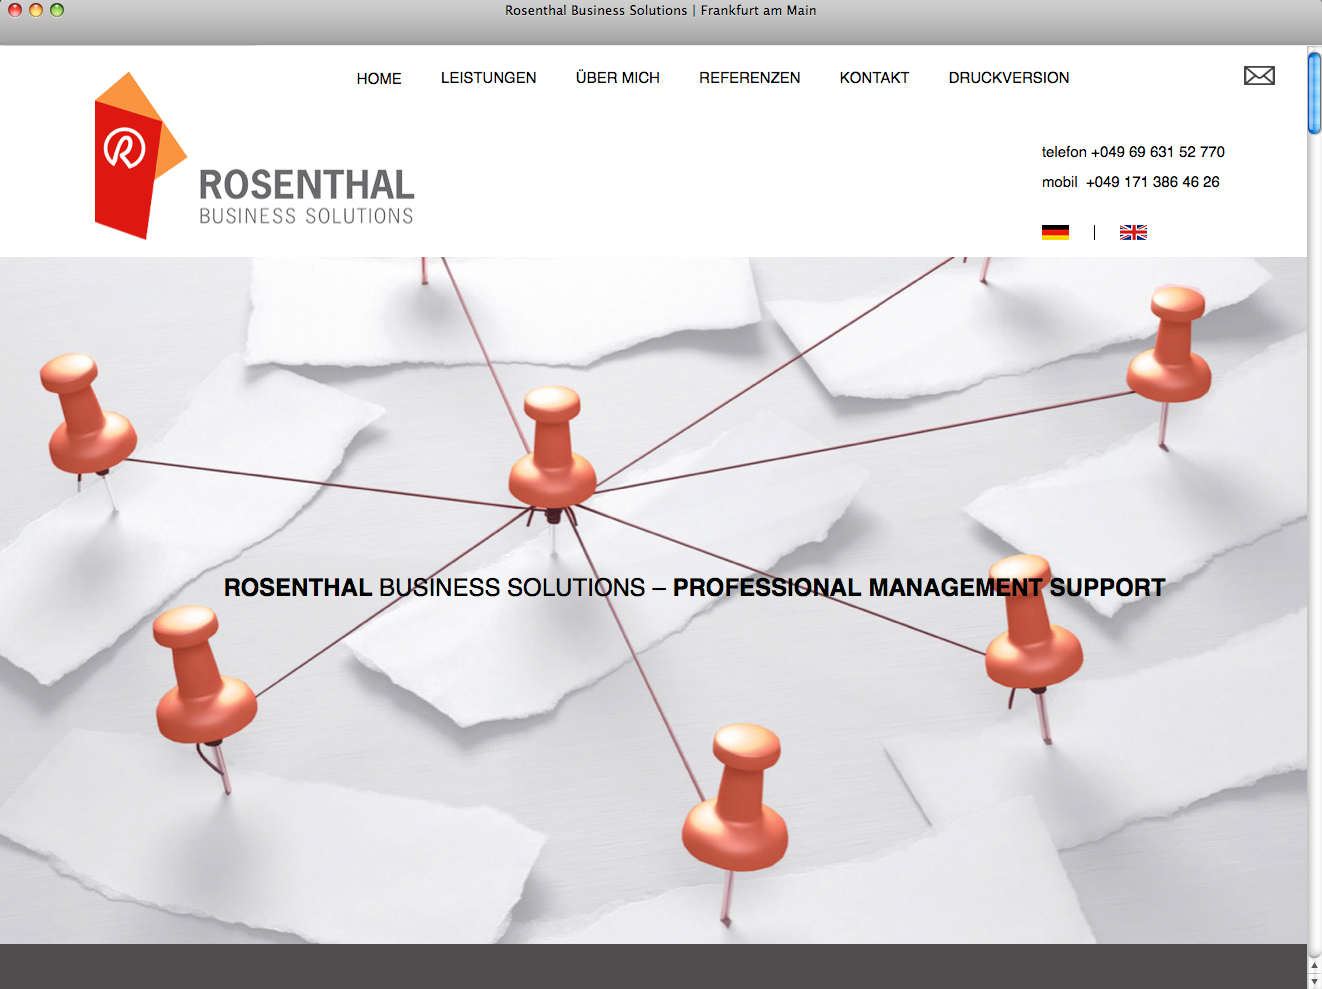Click the ROSENTHAL BUSINESS SOLUTIONS logo text

tap(306, 196)
